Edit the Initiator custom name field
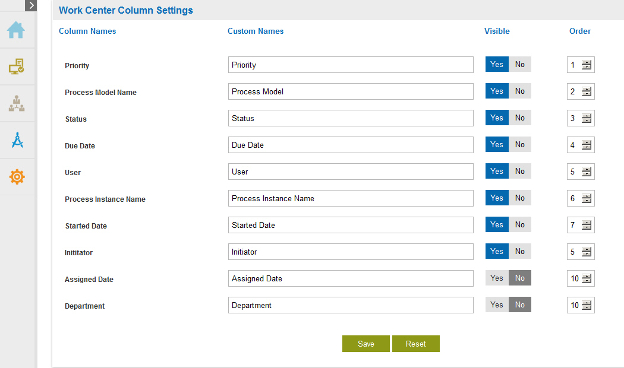Screen dimensions: 624x368 (x=351, y=252)
